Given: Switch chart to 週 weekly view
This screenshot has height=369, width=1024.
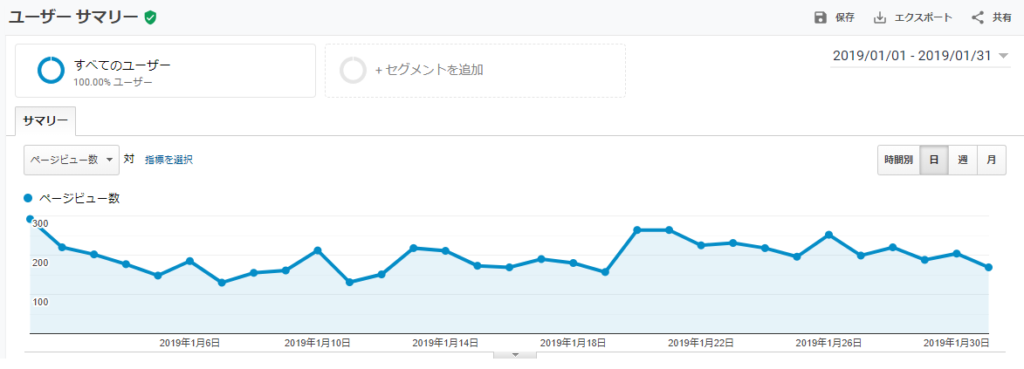Looking at the screenshot, I should click(x=963, y=160).
